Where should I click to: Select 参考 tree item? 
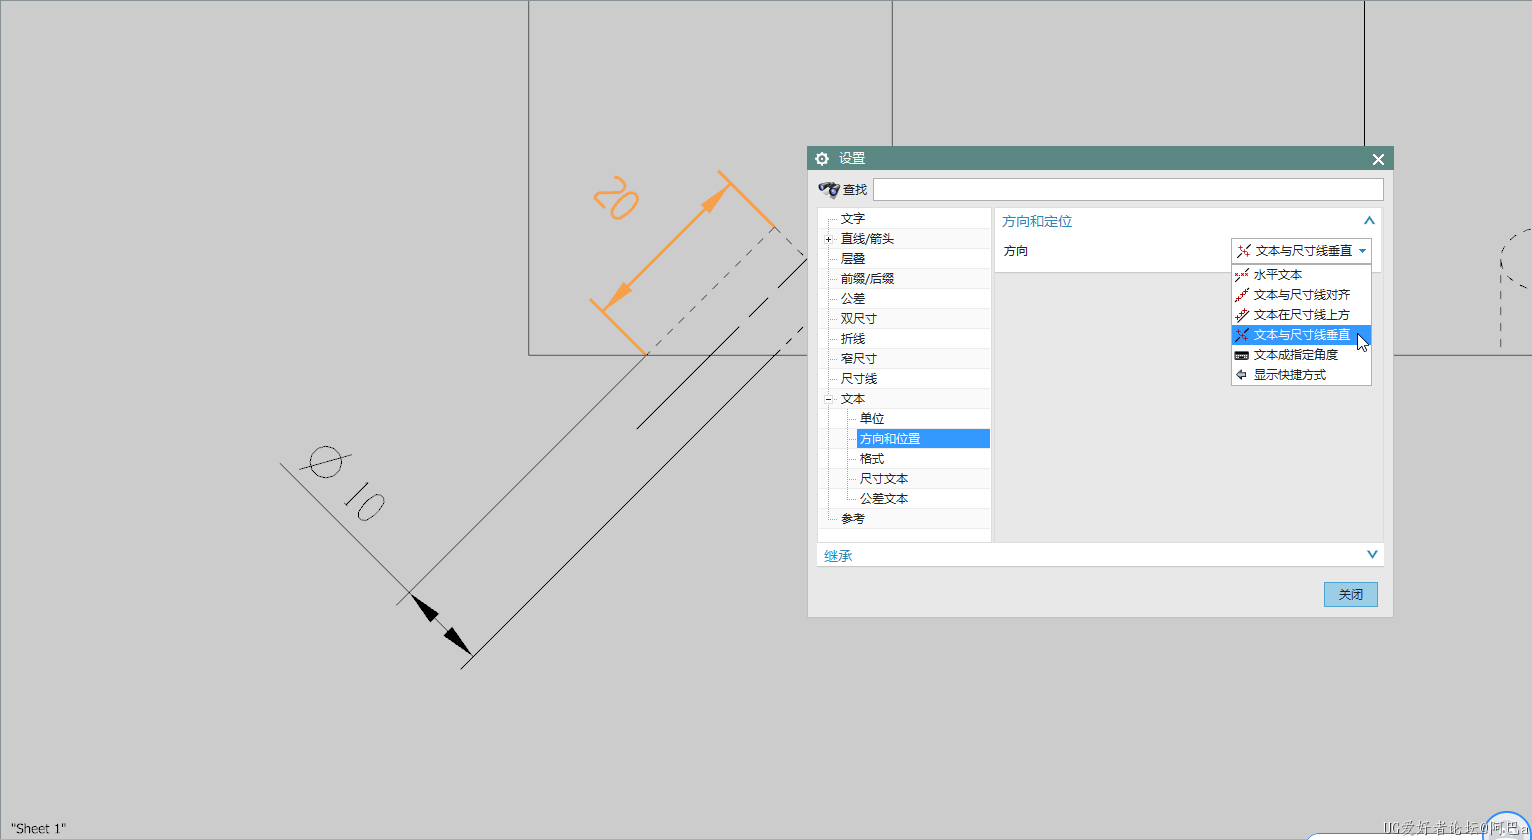[853, 519]
